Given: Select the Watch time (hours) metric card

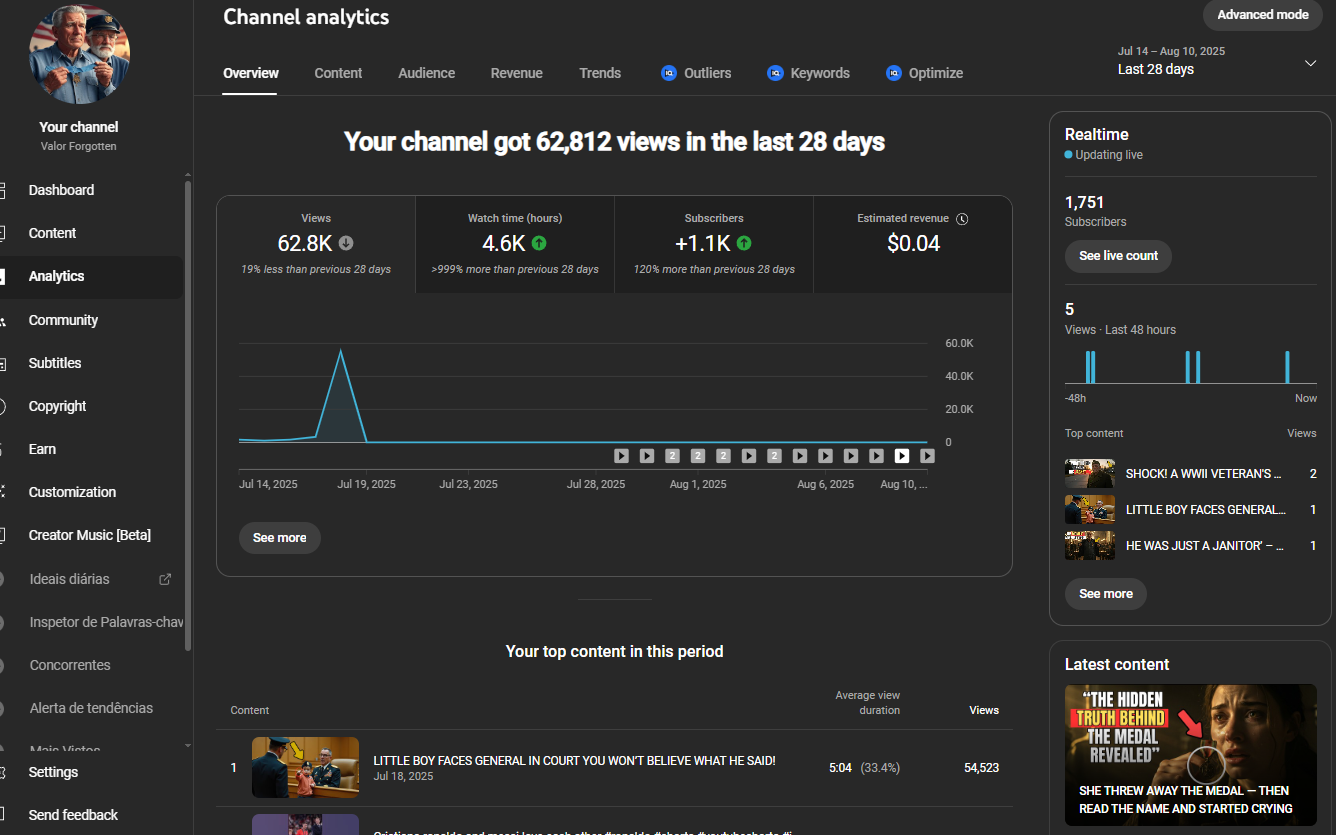Looking at the screenshot, I should coord(515,245).
